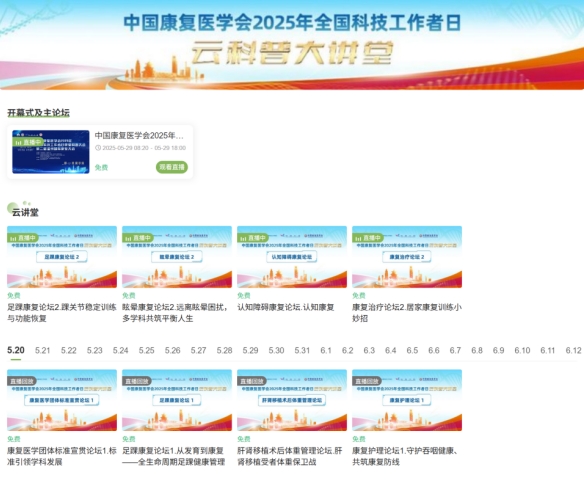Select the 6.11 date tab

[x=548, y=351]
